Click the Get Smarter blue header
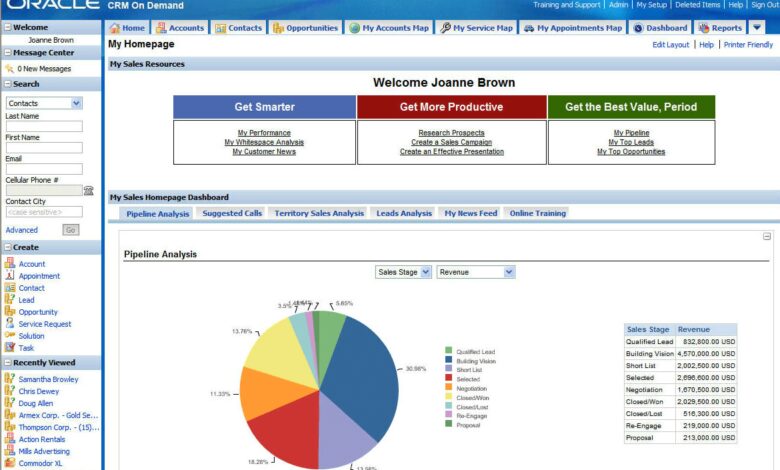Image resolution: width=780 pixels, height=470 pixels. point(265,107)
